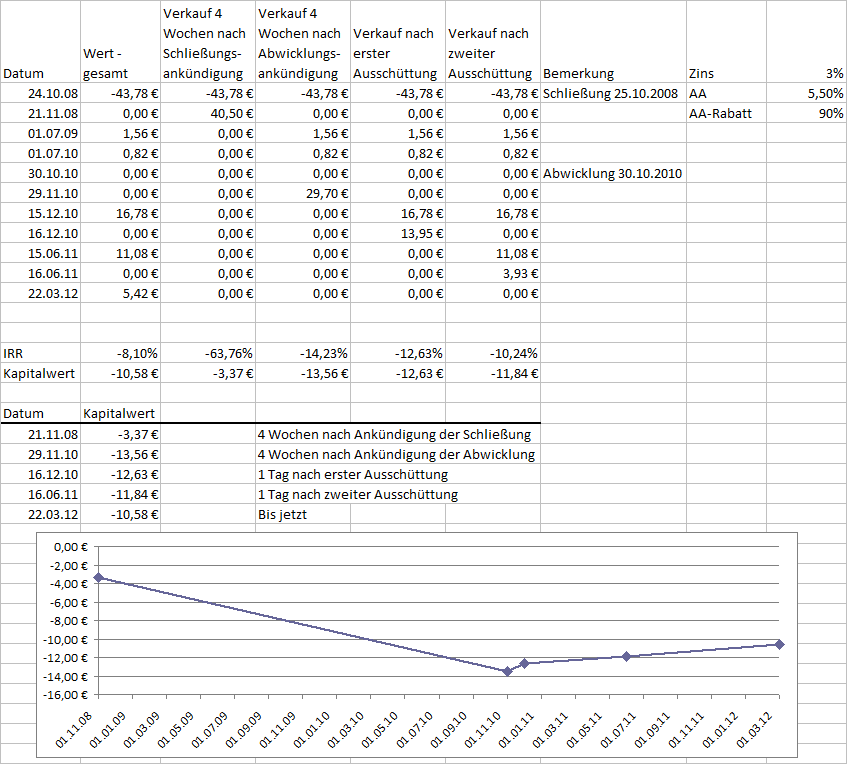Select the date cell 01.07.09

click(41, 133)
